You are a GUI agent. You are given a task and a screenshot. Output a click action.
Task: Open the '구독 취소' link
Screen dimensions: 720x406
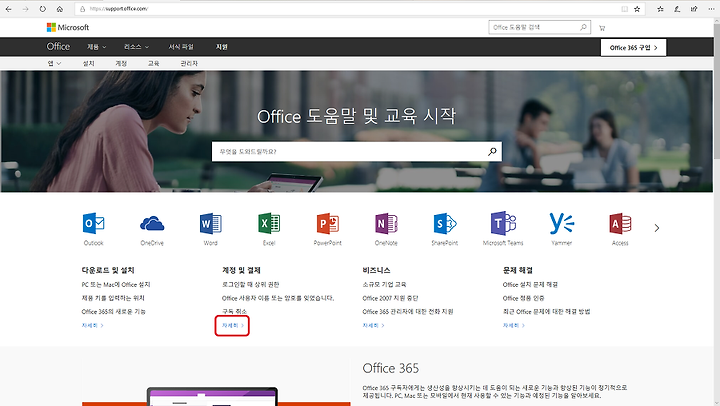pyautogui.click(x=235, y=311)
